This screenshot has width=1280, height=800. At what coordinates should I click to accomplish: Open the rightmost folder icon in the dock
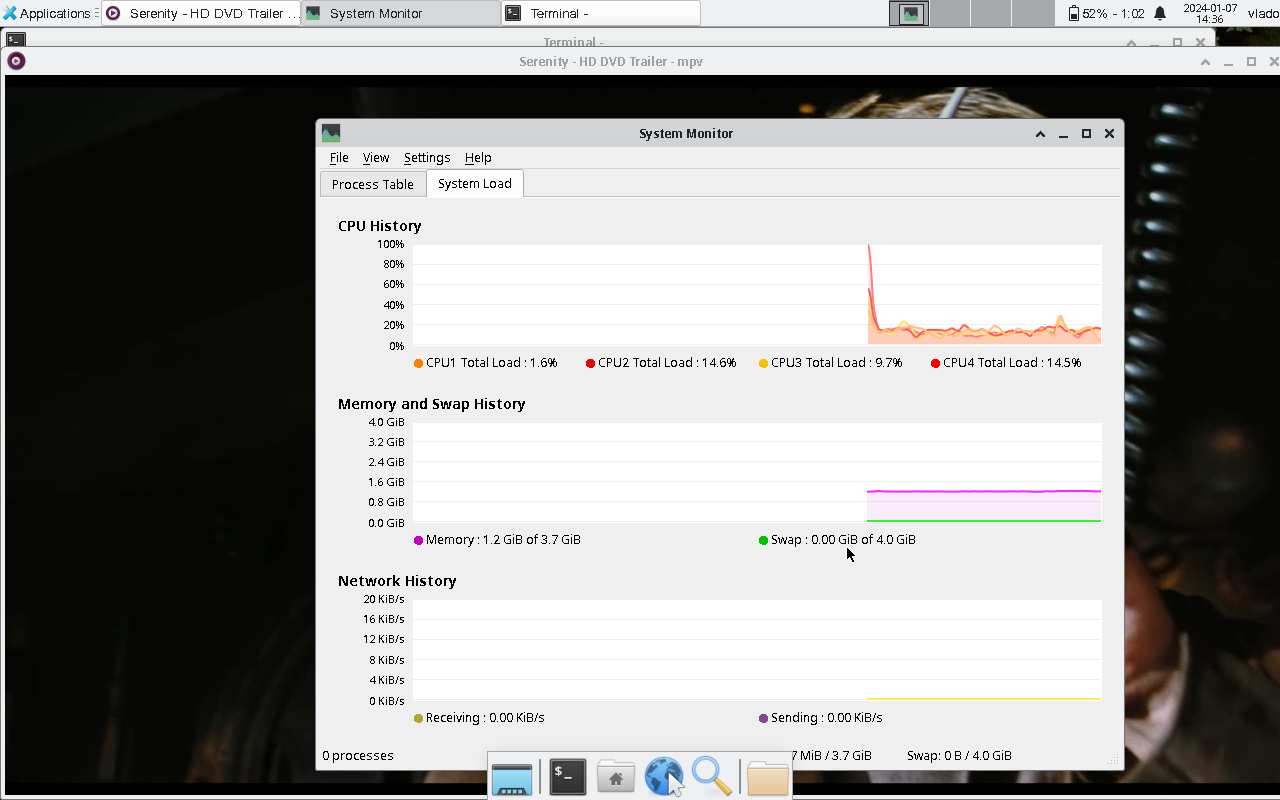[767, 777]
